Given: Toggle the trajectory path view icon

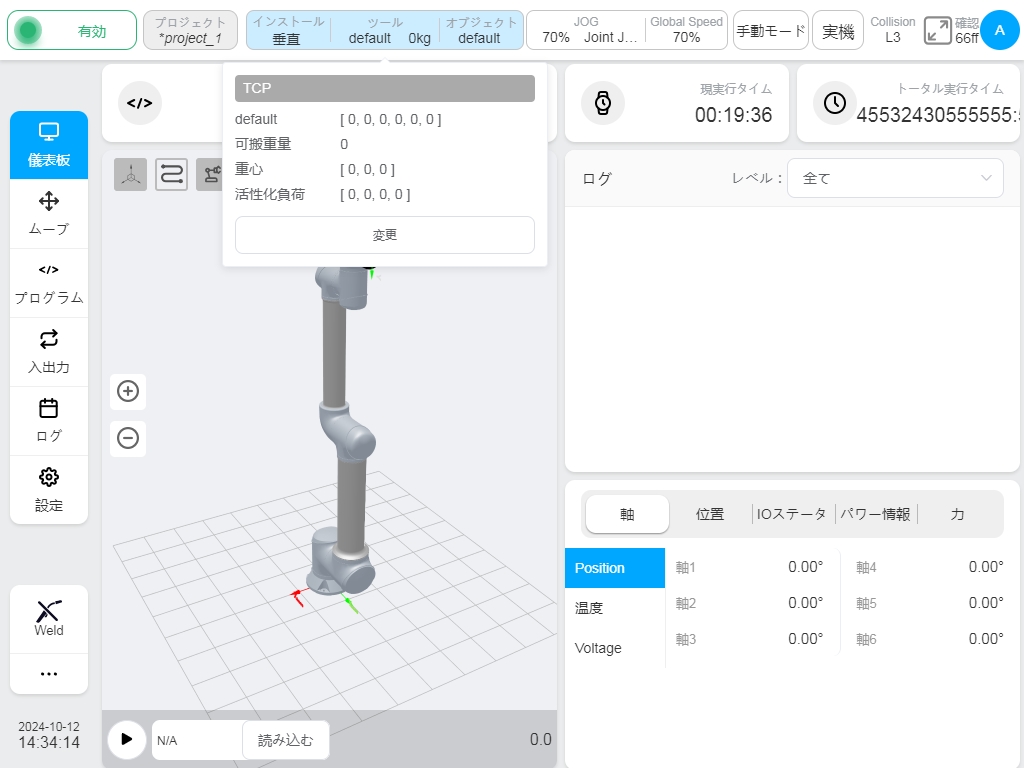Looking at the screenshot, I should (x=171, y=174).
